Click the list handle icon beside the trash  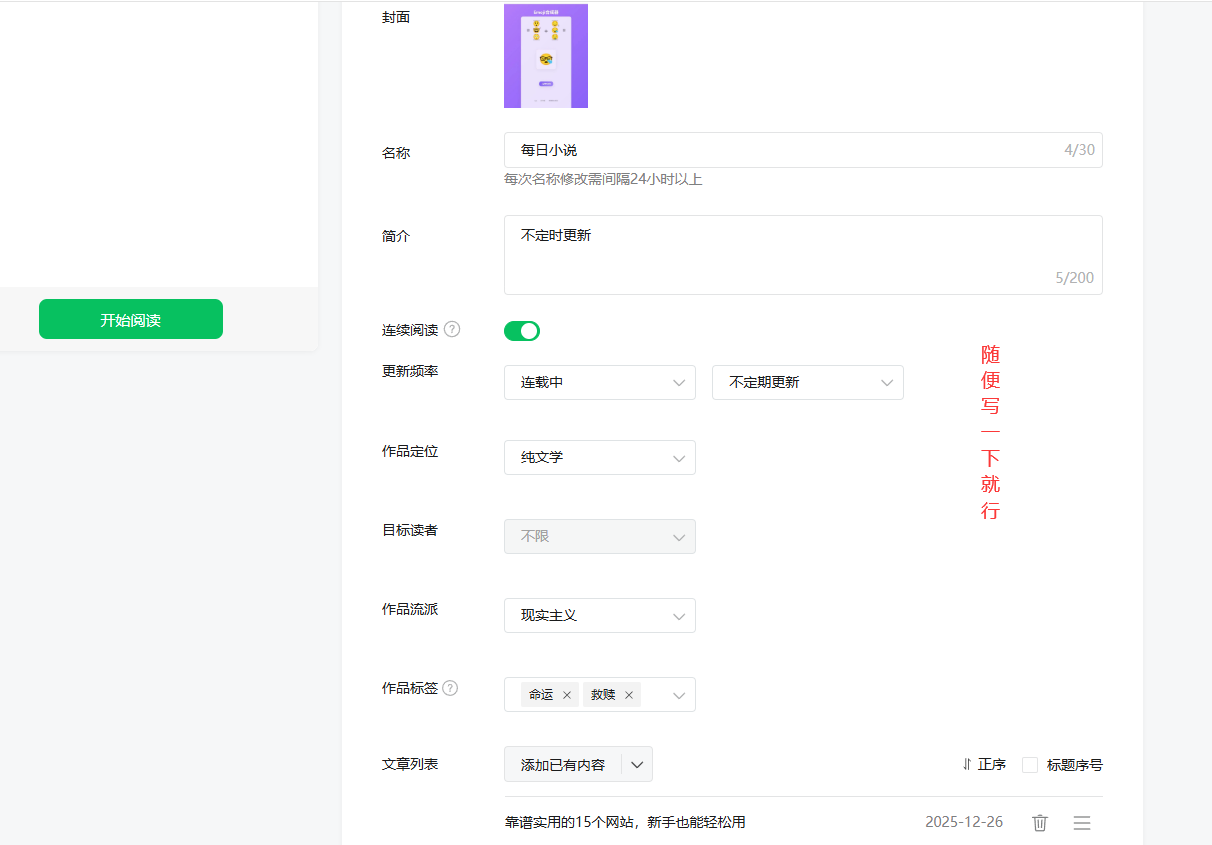(1081, 822)
